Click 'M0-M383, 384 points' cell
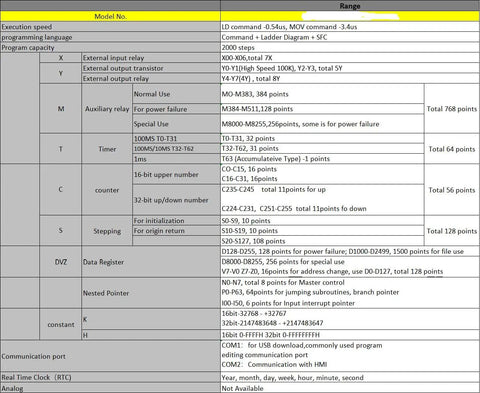 coord(322,94)
